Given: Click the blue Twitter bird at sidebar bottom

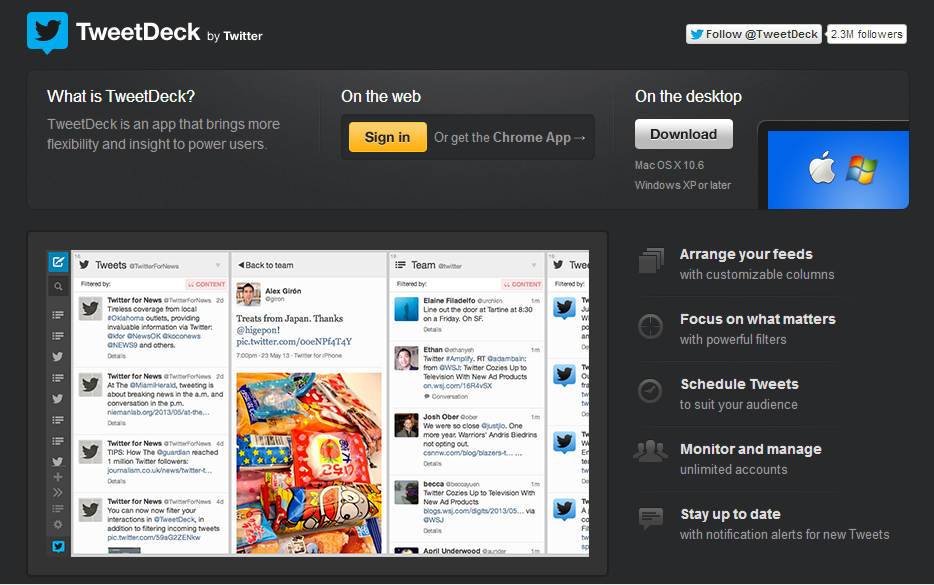Looking at the screenshot, I should point(58,546).
